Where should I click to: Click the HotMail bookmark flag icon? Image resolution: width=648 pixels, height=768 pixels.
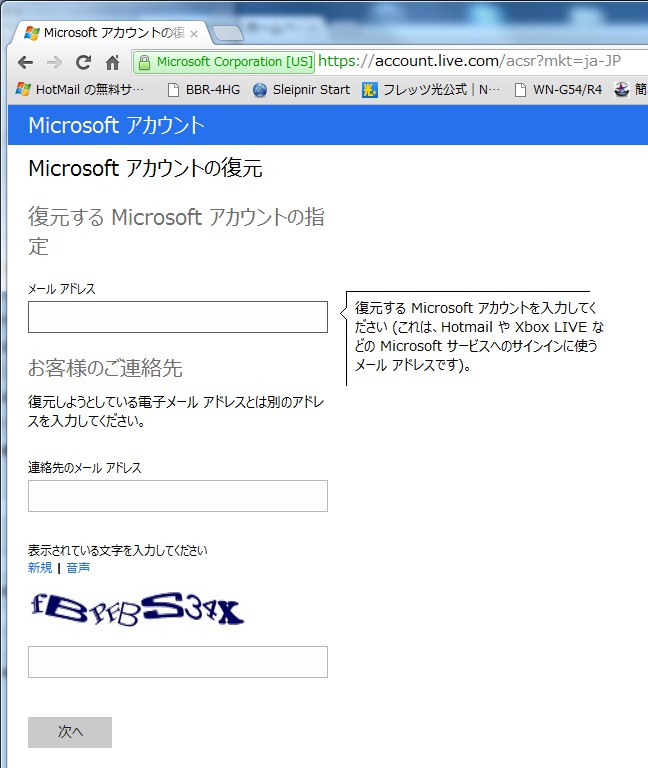click(23, 89)
